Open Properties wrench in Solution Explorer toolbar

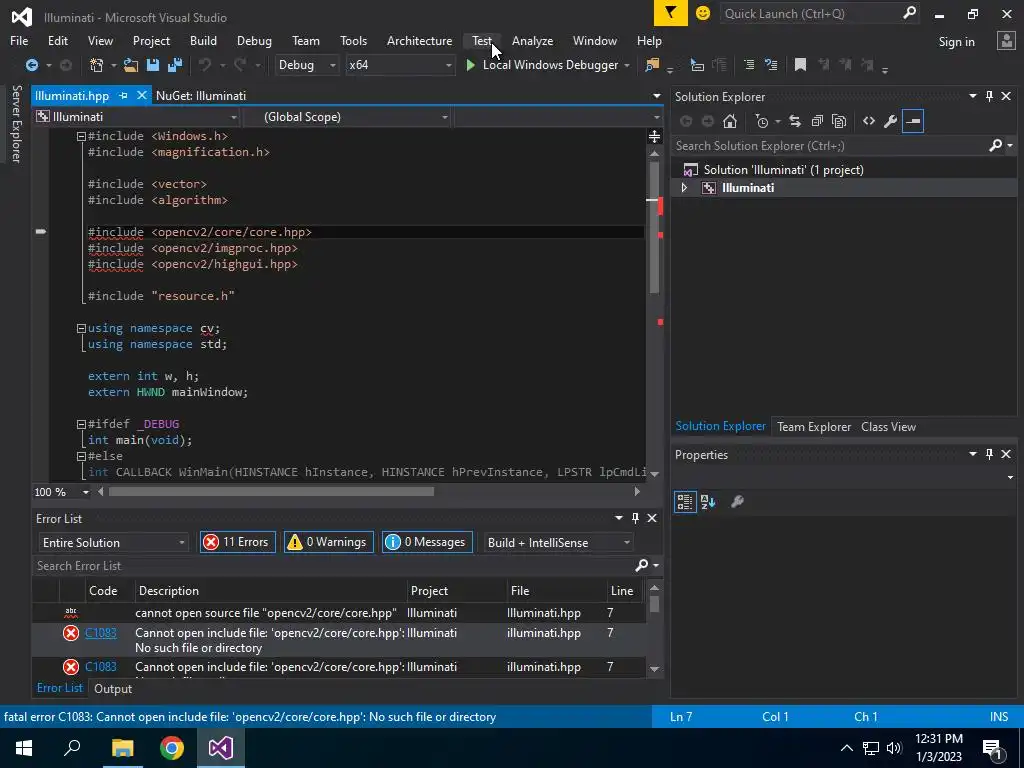[x=890, y=121]
